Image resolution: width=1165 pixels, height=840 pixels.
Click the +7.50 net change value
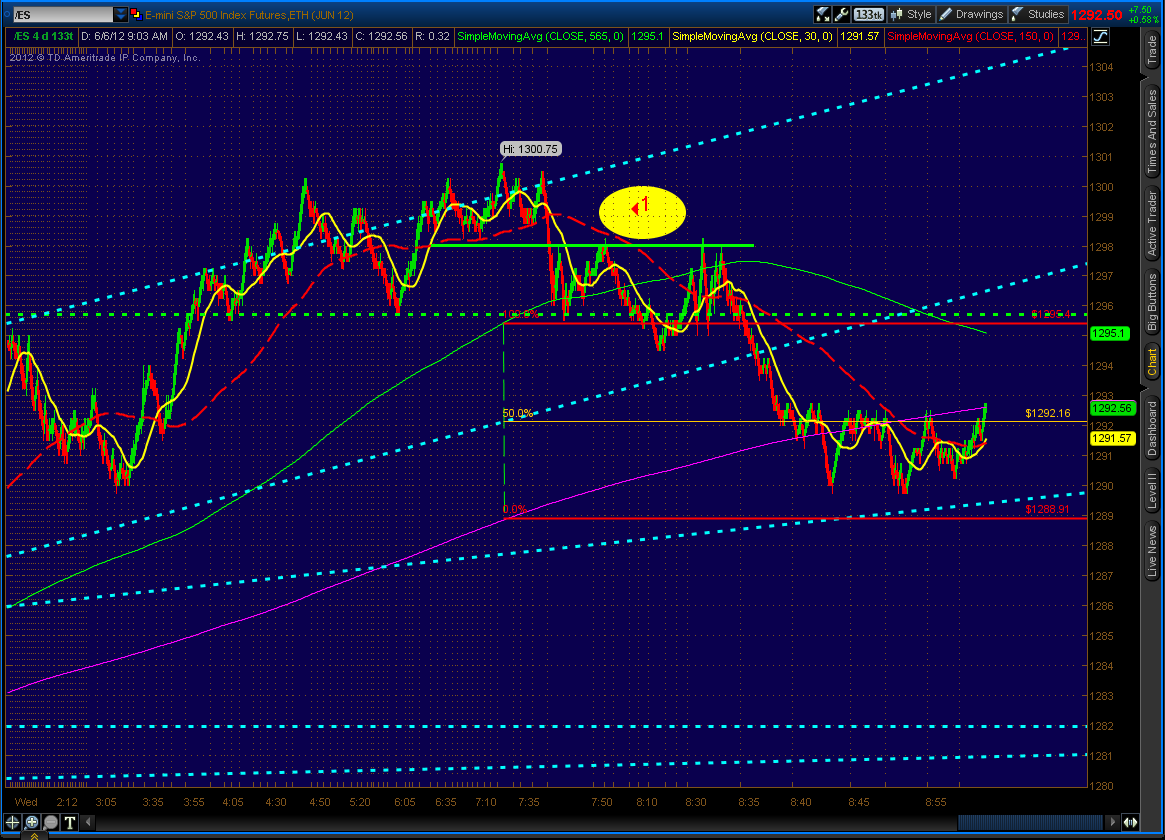(1140, 10)
